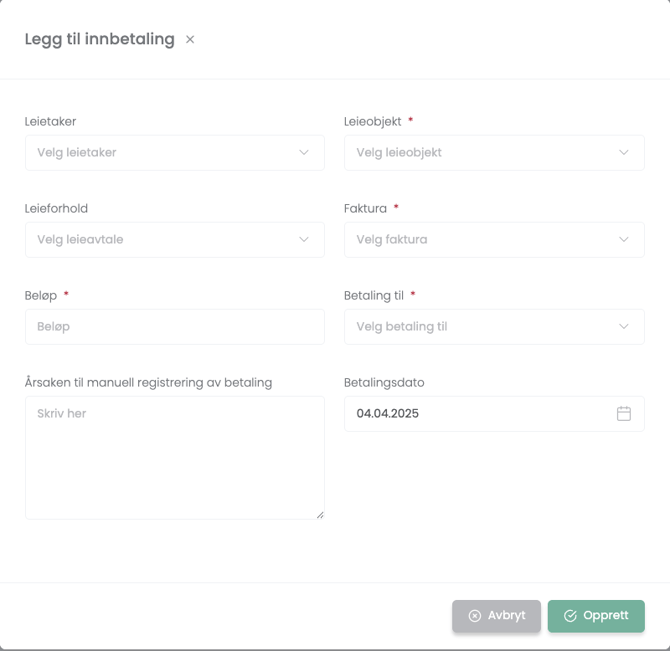Click the Faktura dropdown chevron arrow
Viewport: 670px width, 651px height.
coord(623,240)
